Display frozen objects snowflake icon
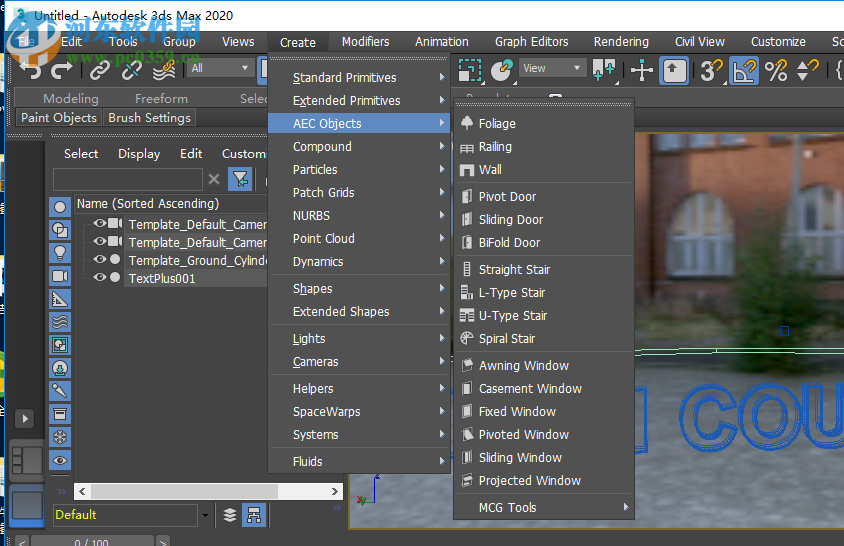 60,437
